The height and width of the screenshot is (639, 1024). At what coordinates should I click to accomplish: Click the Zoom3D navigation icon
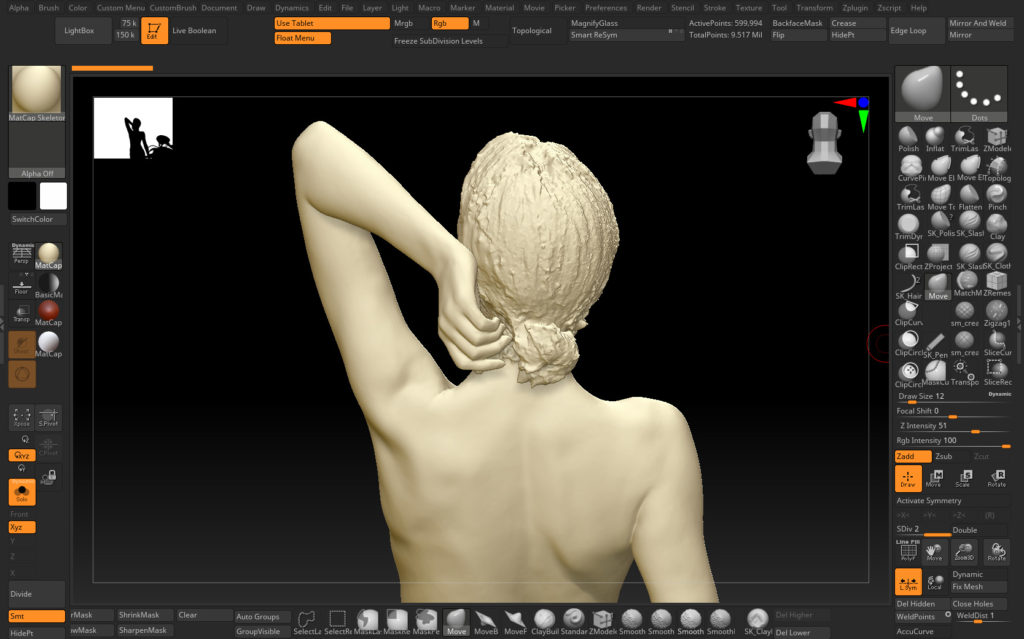pos(965,551)
